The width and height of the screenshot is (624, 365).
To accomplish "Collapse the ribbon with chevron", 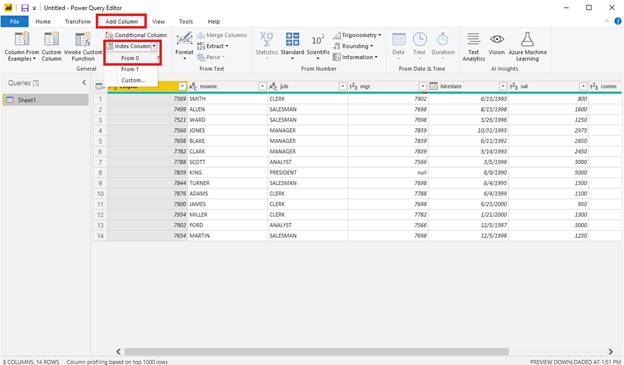I will click(606, 21).
